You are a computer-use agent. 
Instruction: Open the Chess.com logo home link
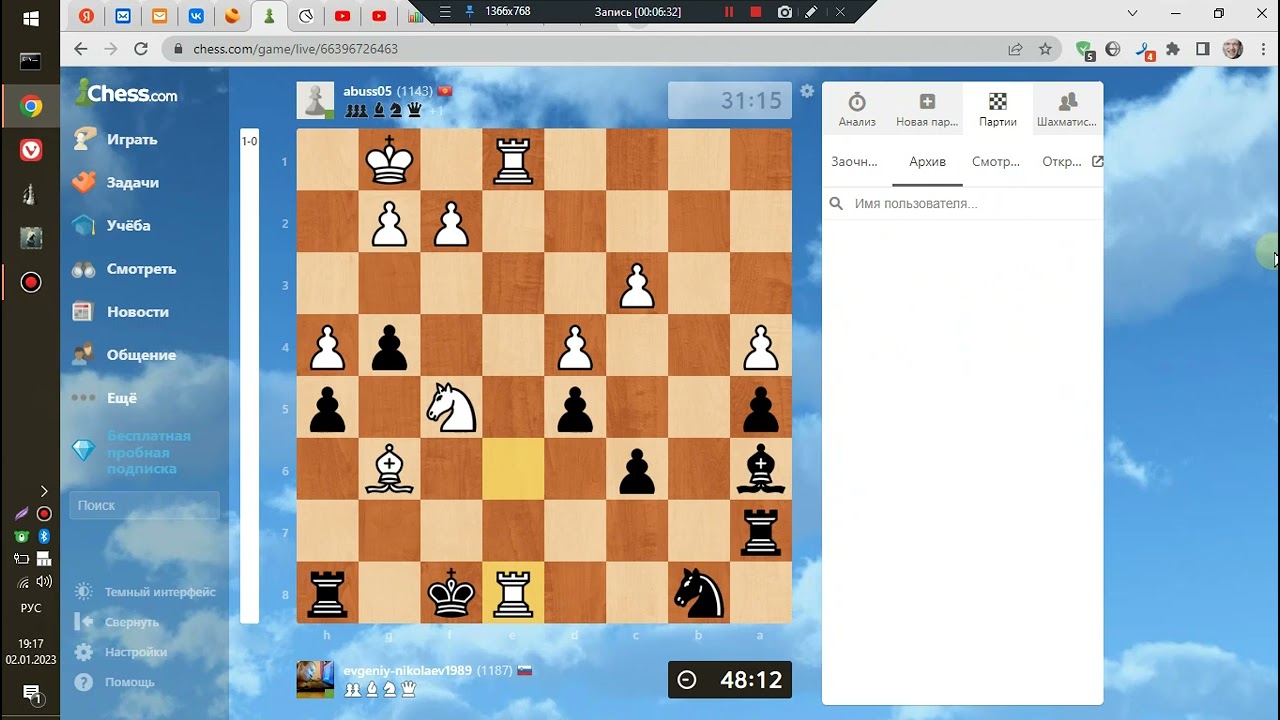pos(127,94)
